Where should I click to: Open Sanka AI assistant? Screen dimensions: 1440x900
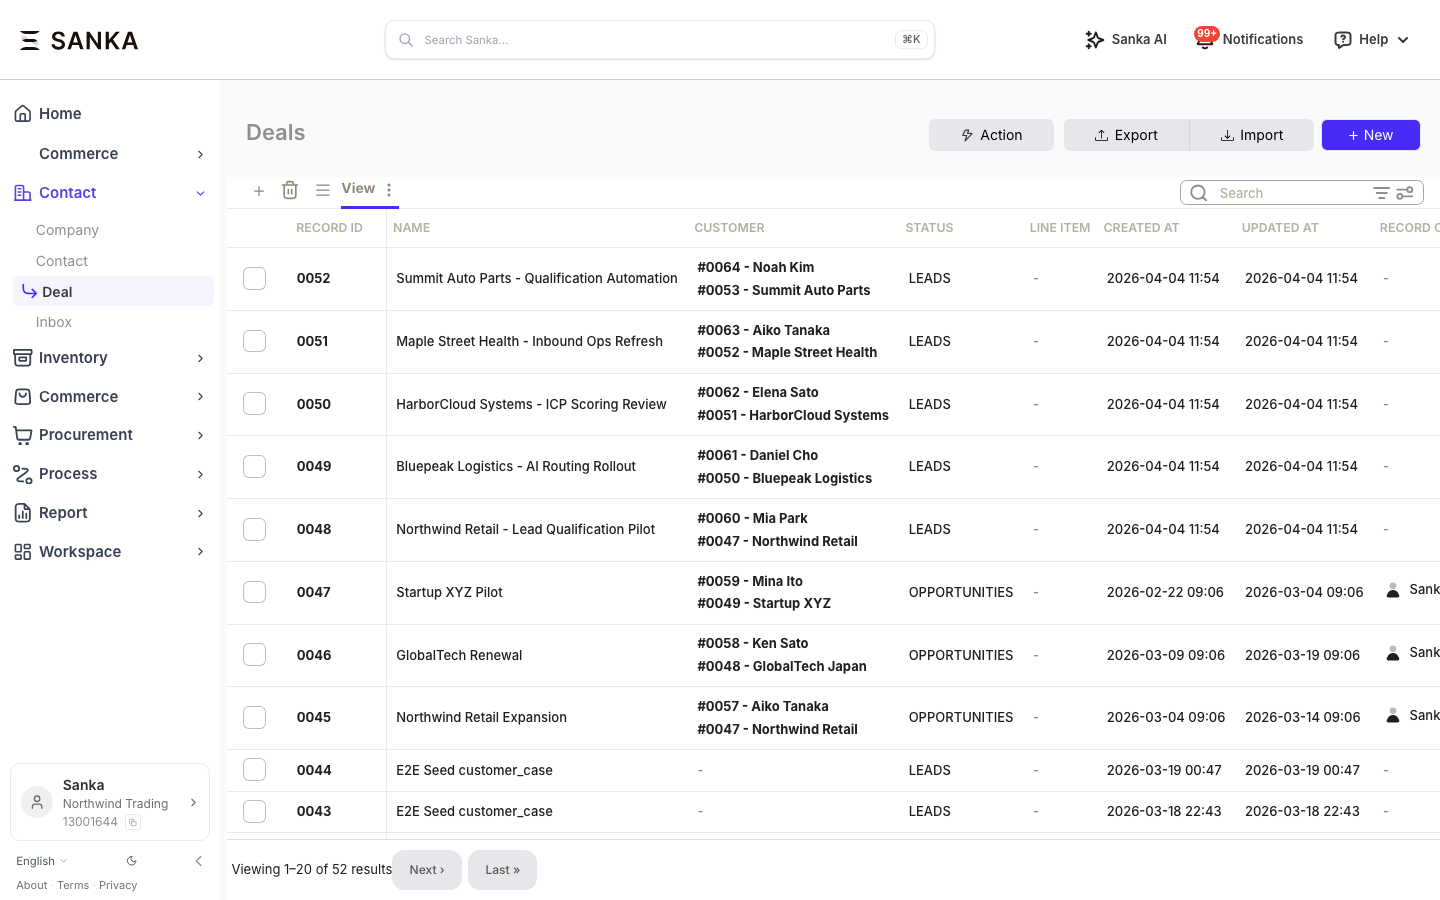(1125, 40)
